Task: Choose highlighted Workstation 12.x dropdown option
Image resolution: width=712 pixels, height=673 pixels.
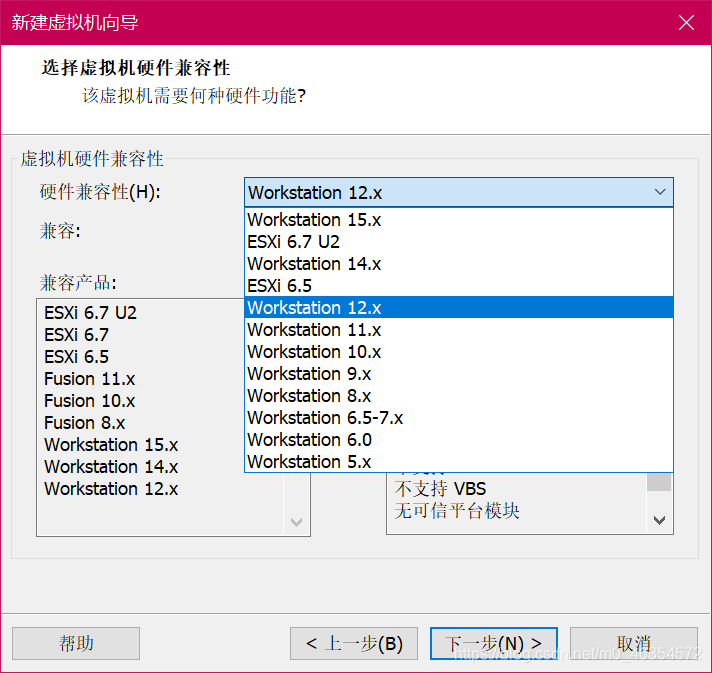Action: pyautogui.click(x=459, y=307)
